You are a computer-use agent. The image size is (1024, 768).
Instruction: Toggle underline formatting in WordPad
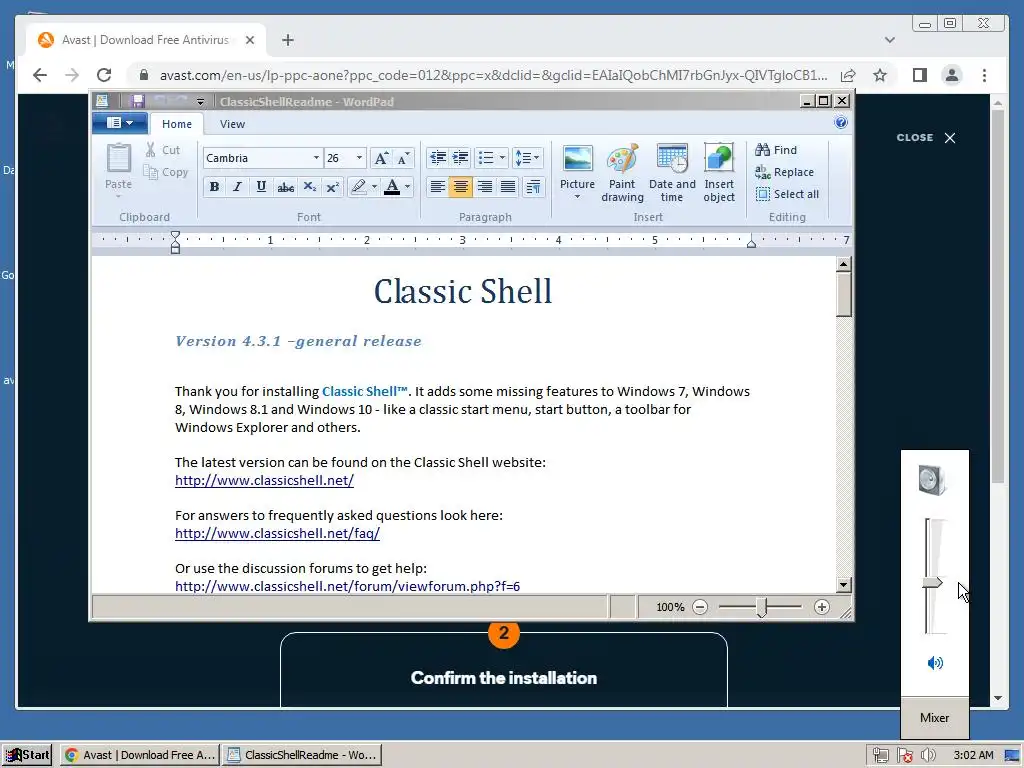(261, 187)
